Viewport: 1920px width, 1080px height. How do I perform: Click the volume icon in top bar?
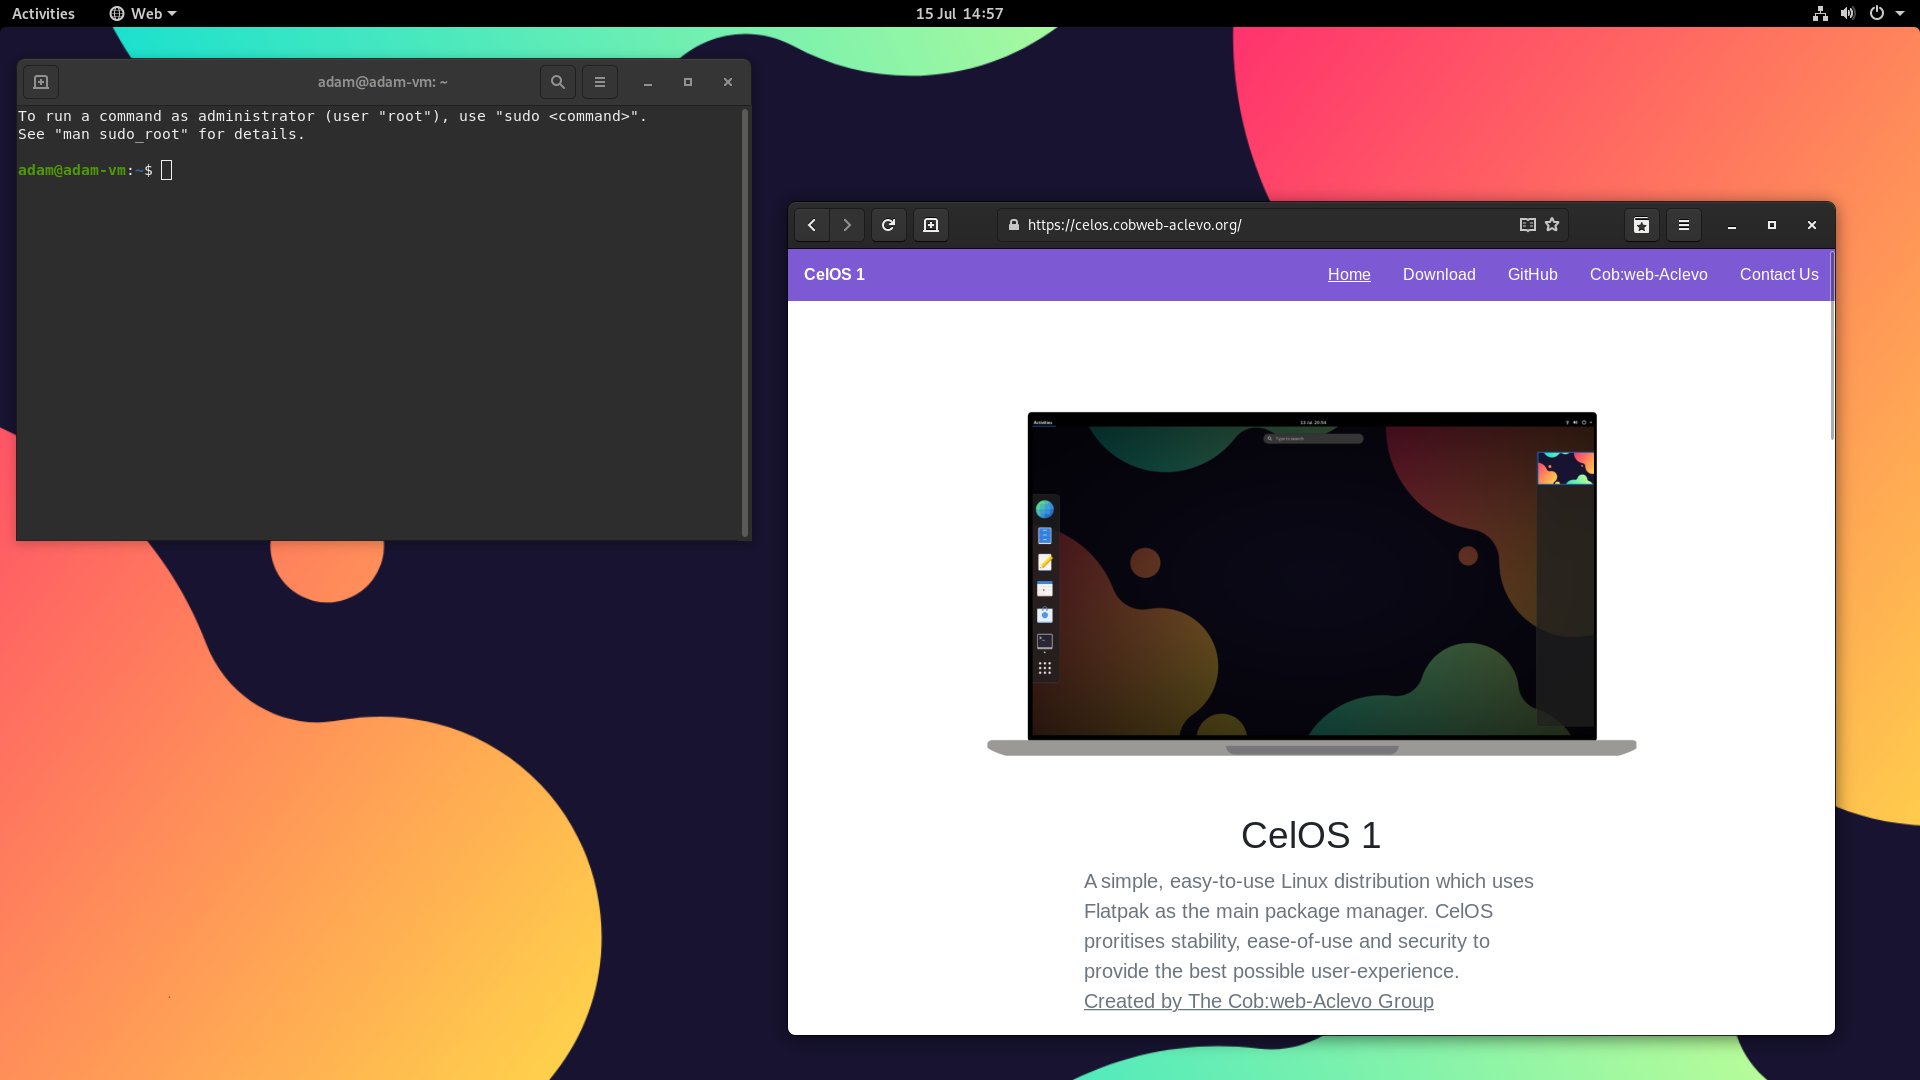pyautogui.click(x=1848, y=13)
